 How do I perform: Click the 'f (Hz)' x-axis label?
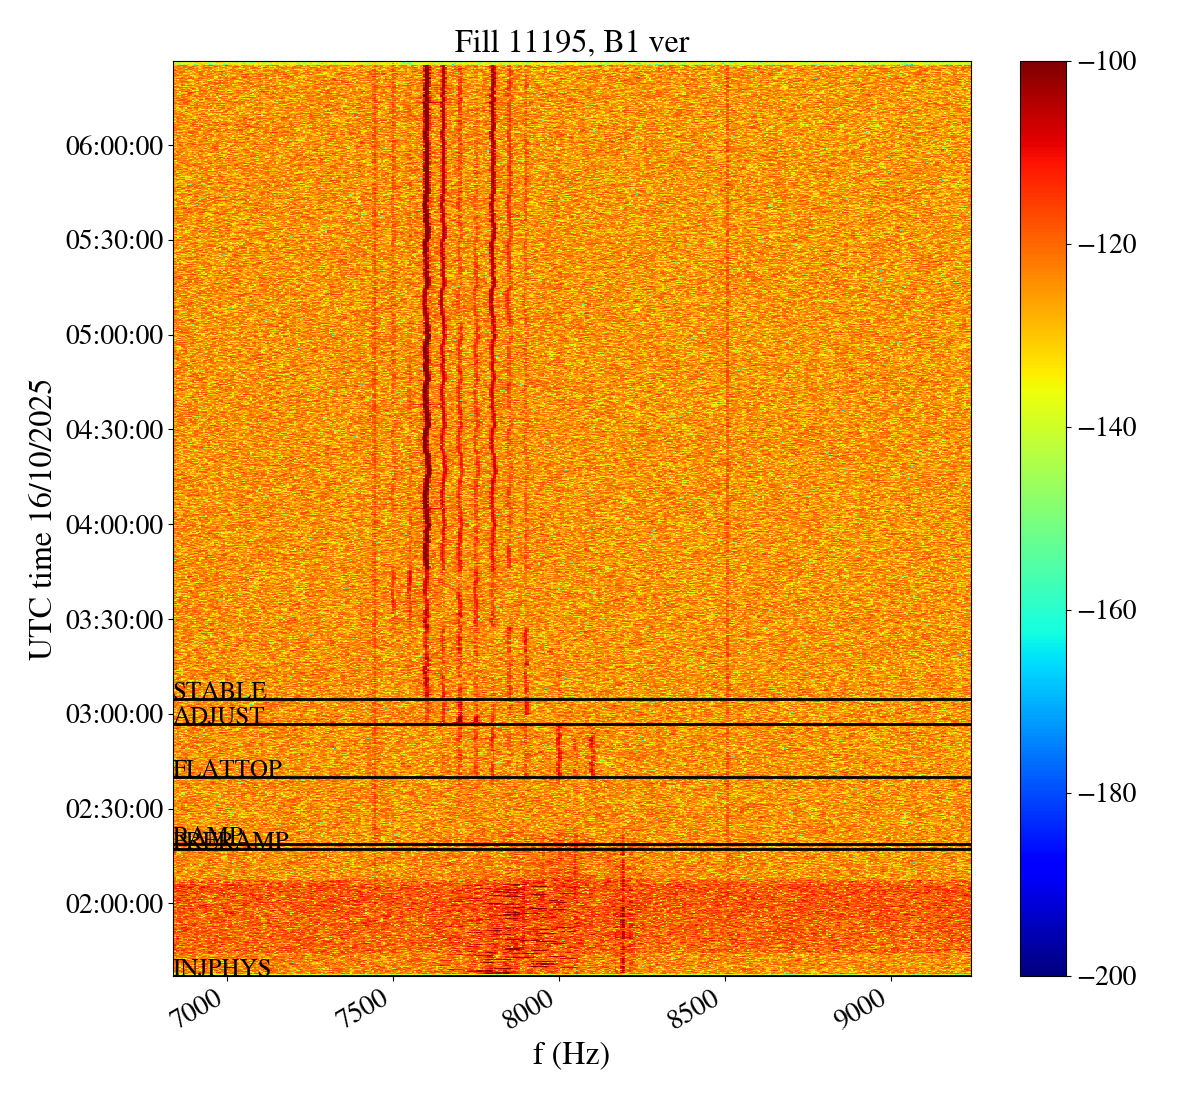[571, 1053]
